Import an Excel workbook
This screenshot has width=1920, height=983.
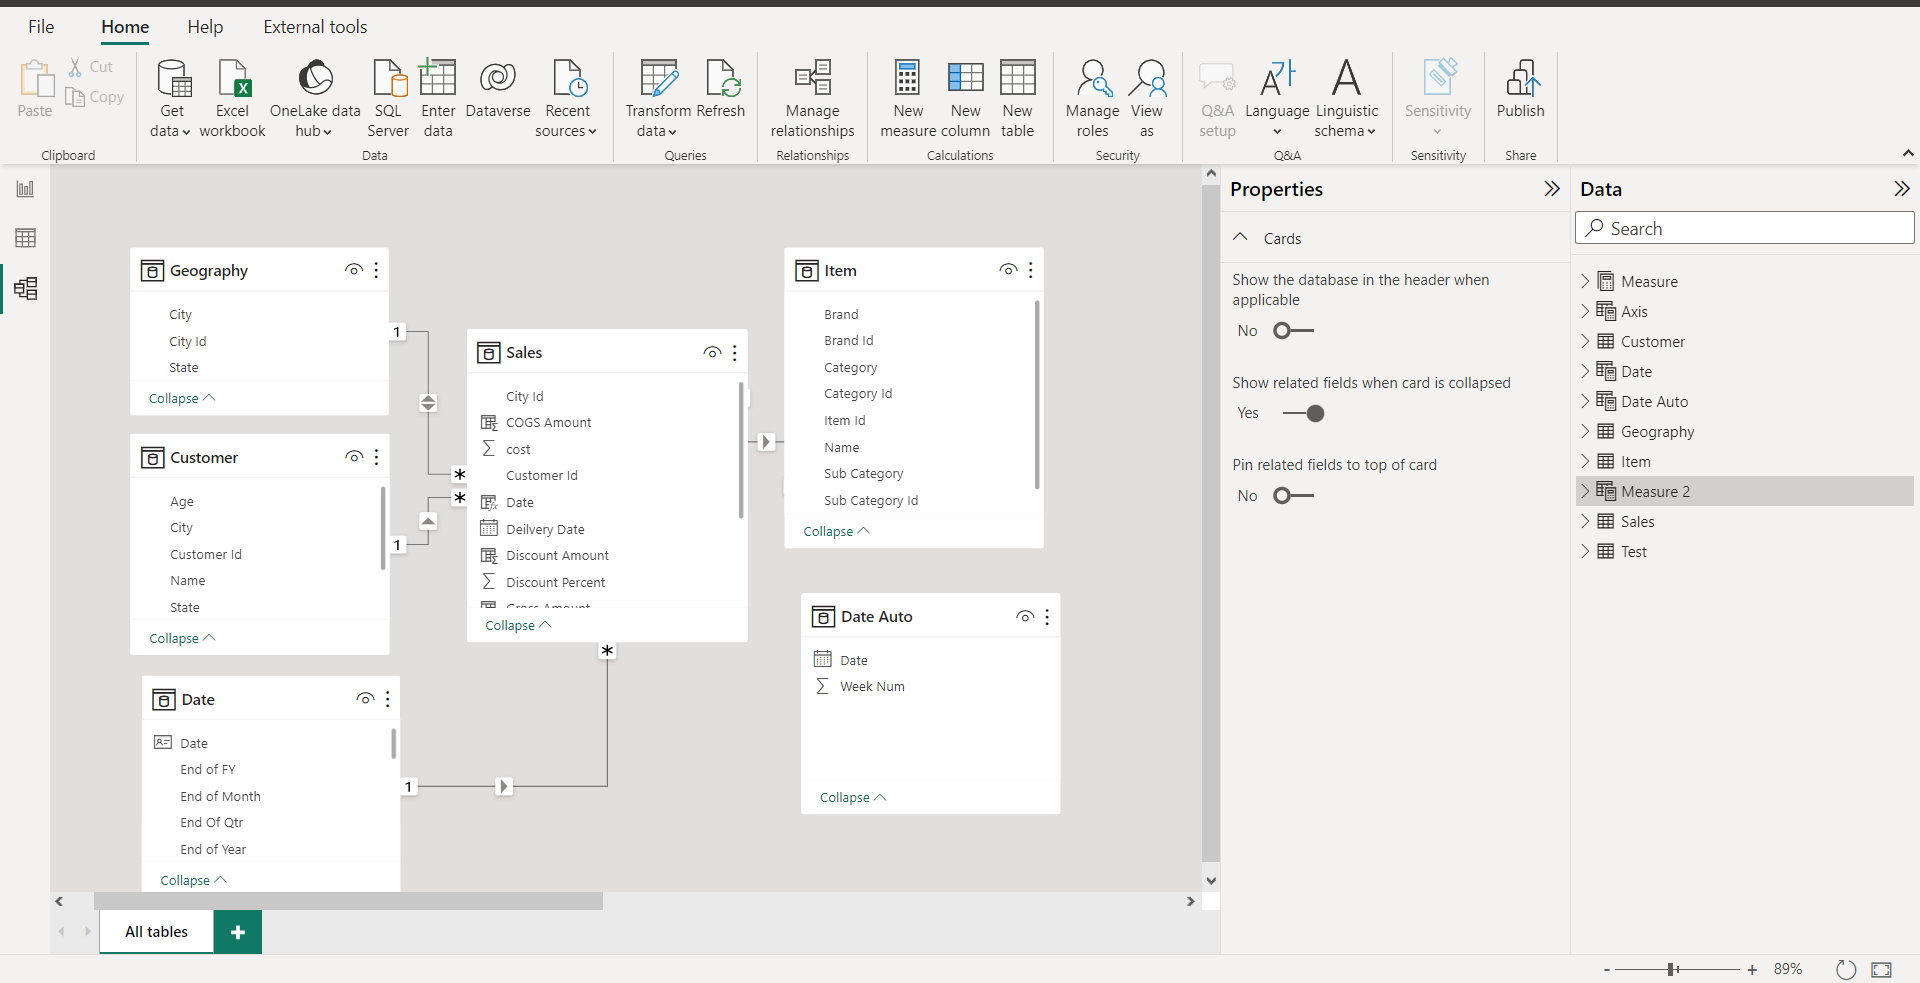[232, 98]
